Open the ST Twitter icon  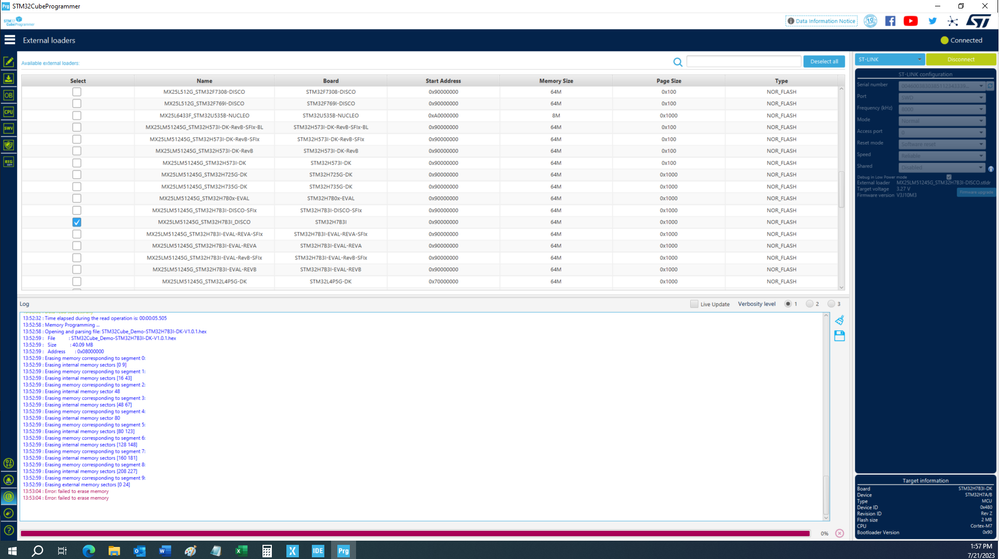pos(932,21)
